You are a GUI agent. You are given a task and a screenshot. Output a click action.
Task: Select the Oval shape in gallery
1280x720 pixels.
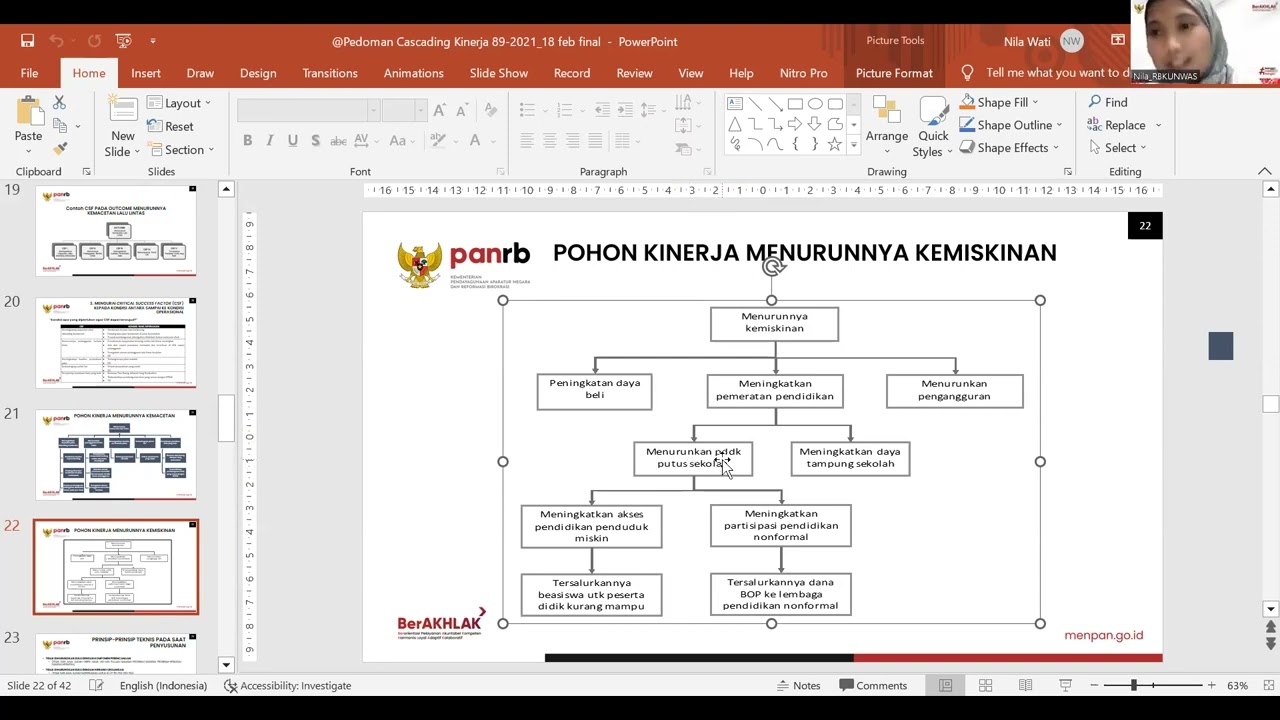tap(815, 104)
